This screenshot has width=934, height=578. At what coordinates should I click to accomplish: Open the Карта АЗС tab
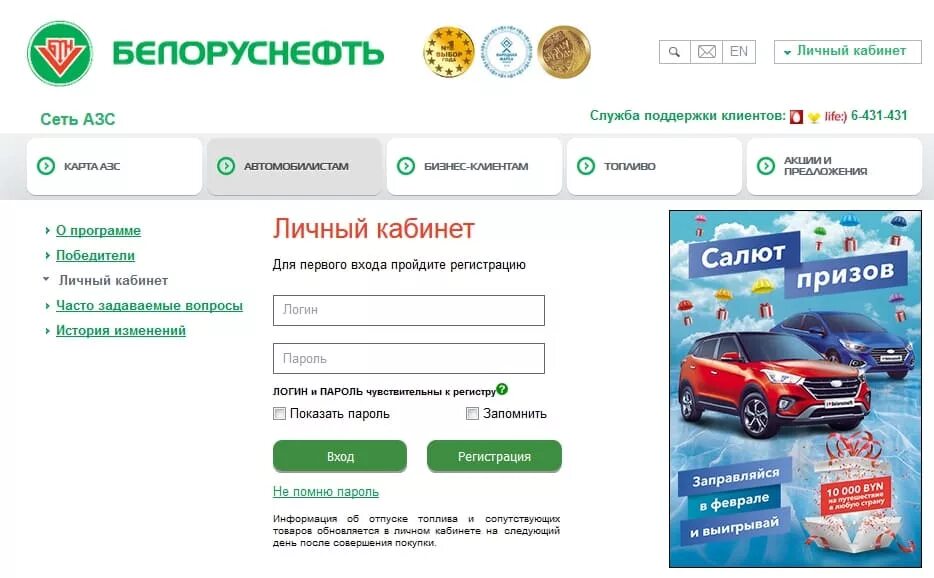point(114,166)
